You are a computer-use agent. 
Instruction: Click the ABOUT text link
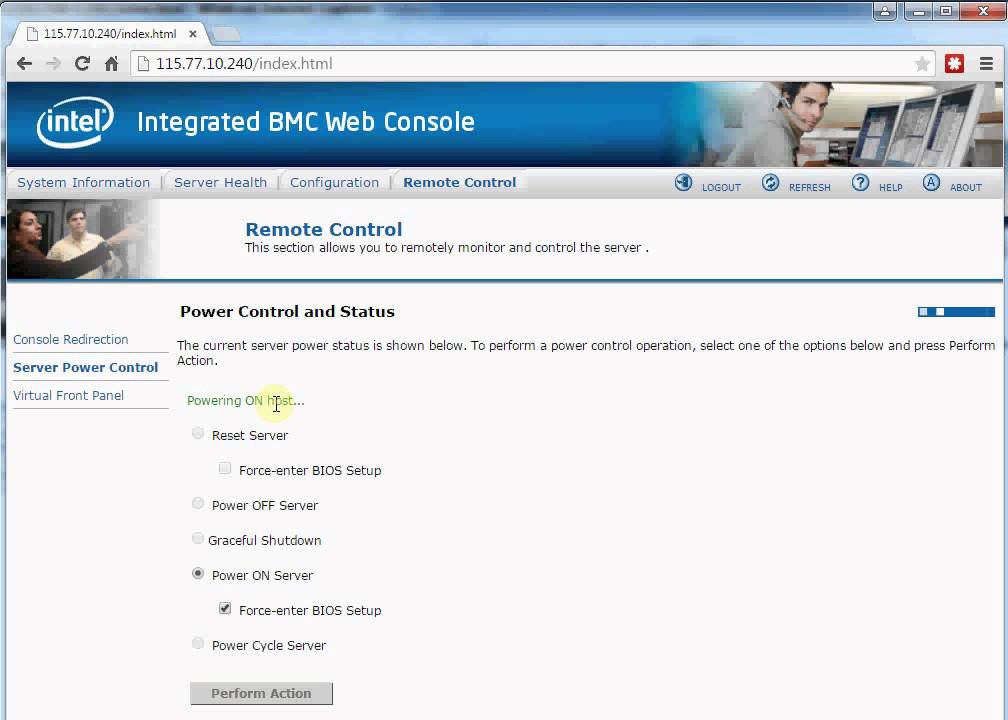966,188
